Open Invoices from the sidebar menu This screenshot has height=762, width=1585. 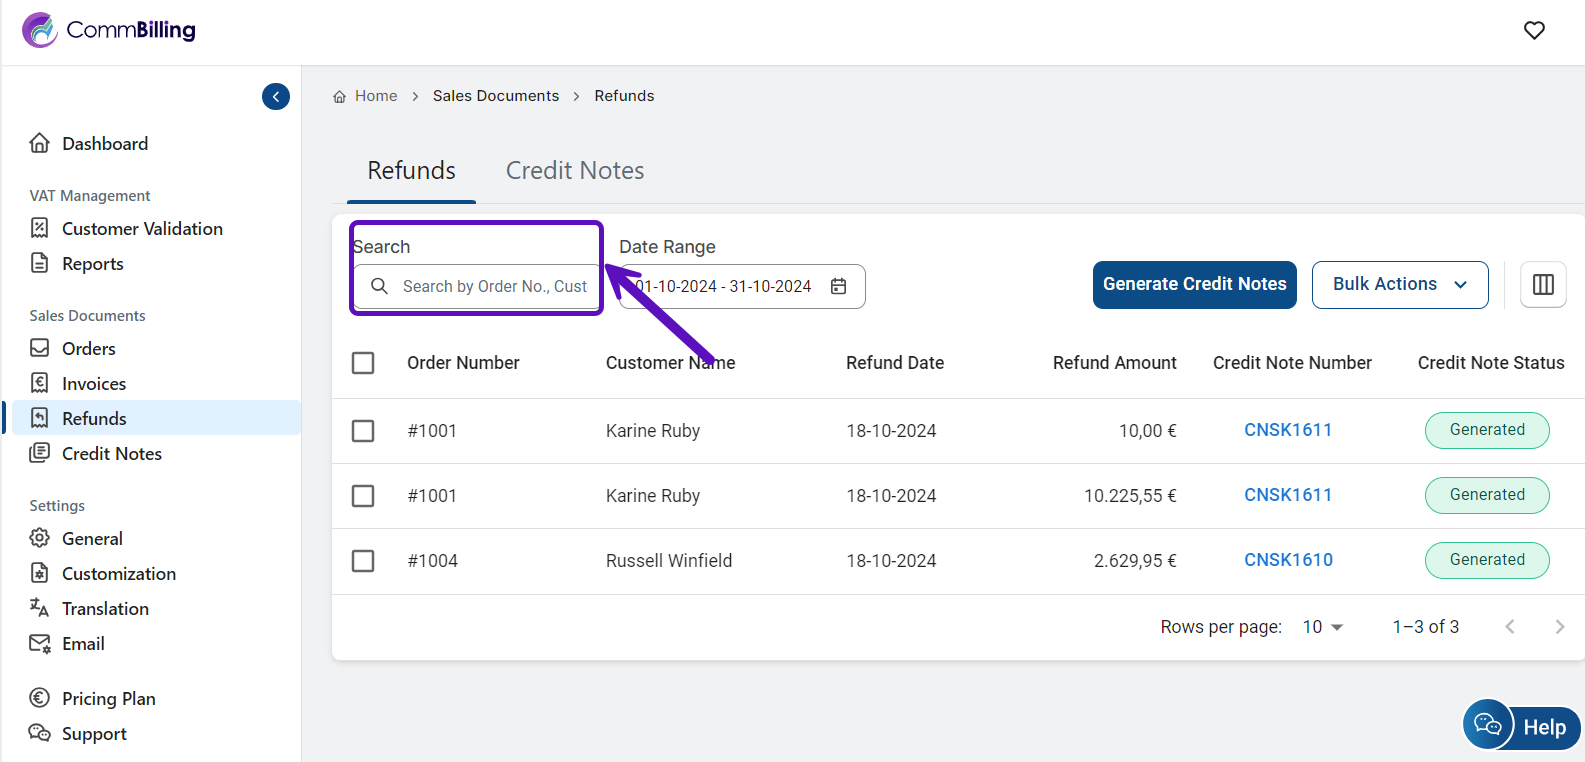93,384
